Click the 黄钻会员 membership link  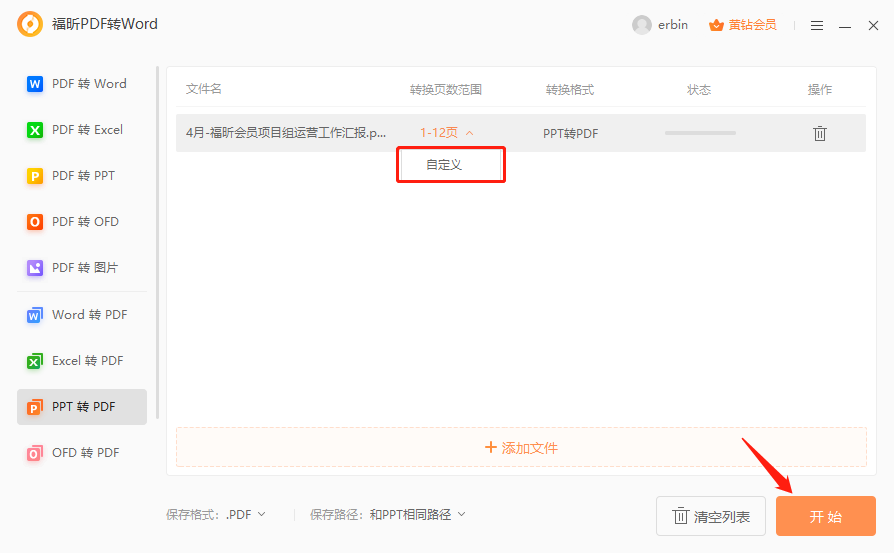click(752, 25)
